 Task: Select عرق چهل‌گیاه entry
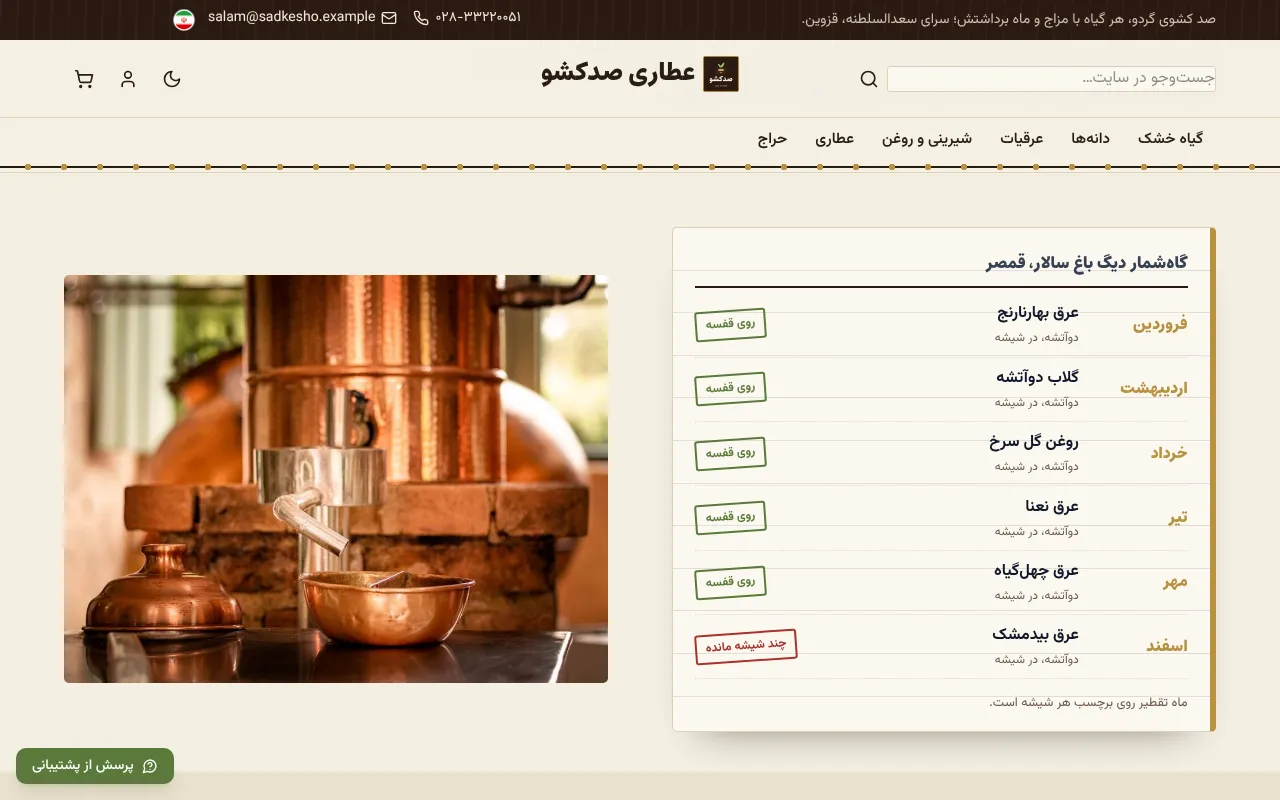(1036, 570)
